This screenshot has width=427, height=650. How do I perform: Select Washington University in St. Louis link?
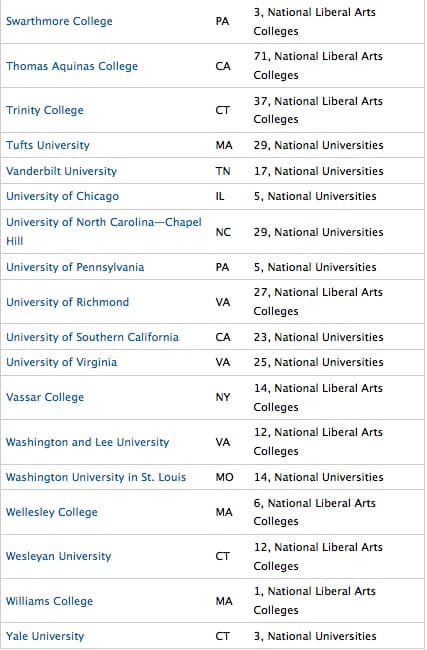pyautogui.click(x=96, y=477)
